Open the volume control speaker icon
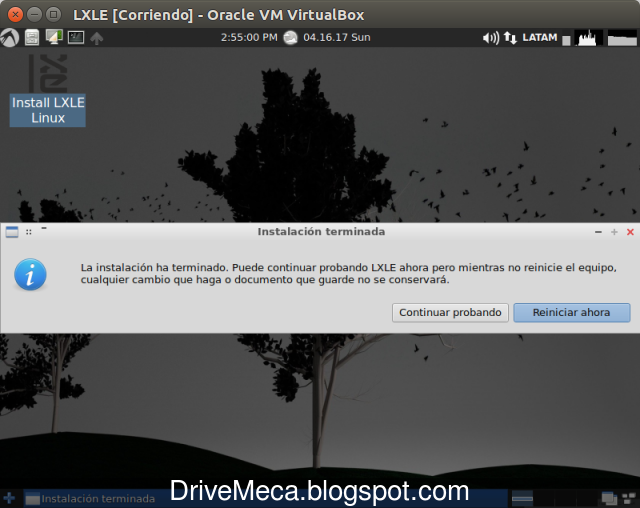640x508 pixels. (491, 38)
